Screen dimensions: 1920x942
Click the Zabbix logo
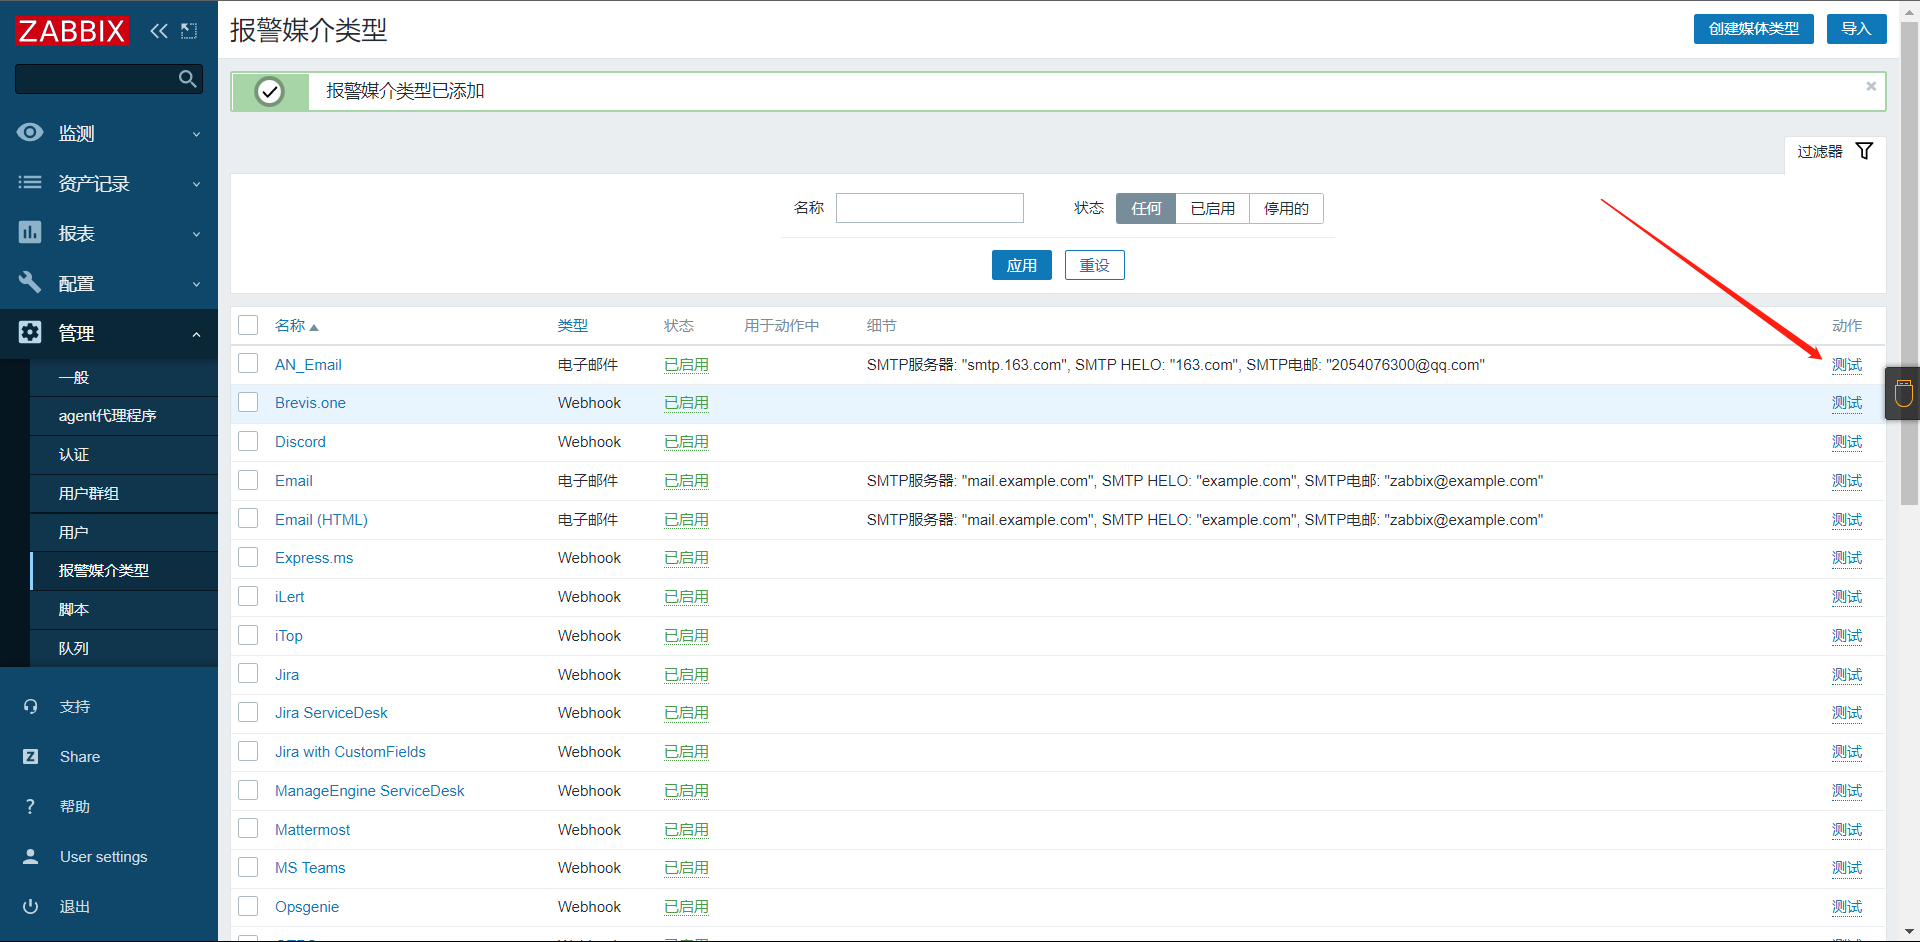(72, 31)
